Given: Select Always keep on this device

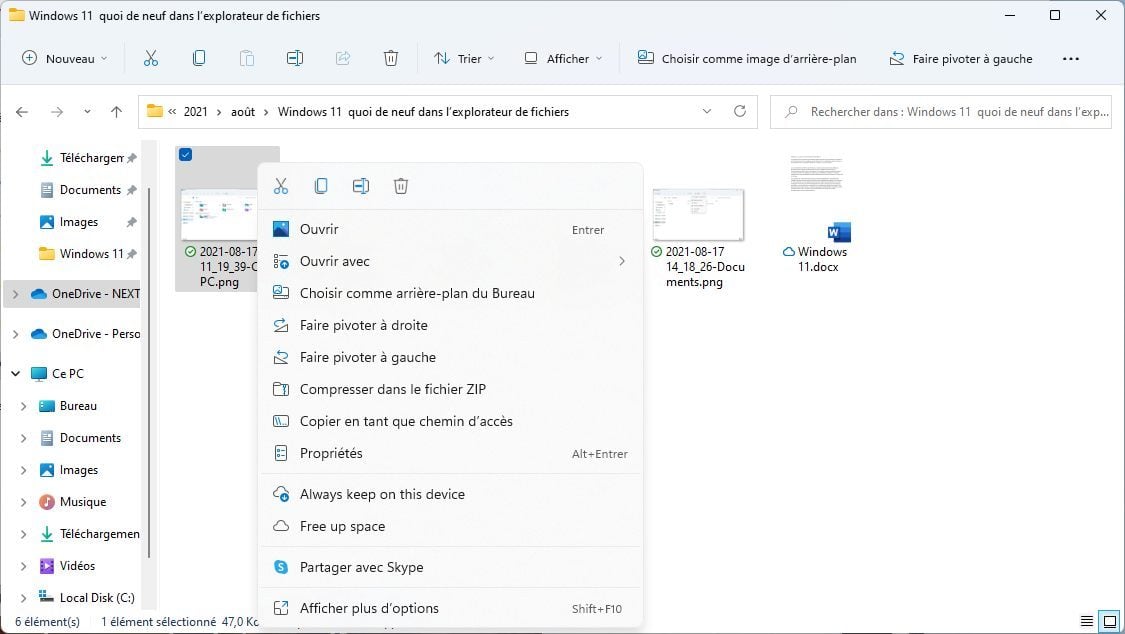Looking at the screenshot, I should pos(451,494).
